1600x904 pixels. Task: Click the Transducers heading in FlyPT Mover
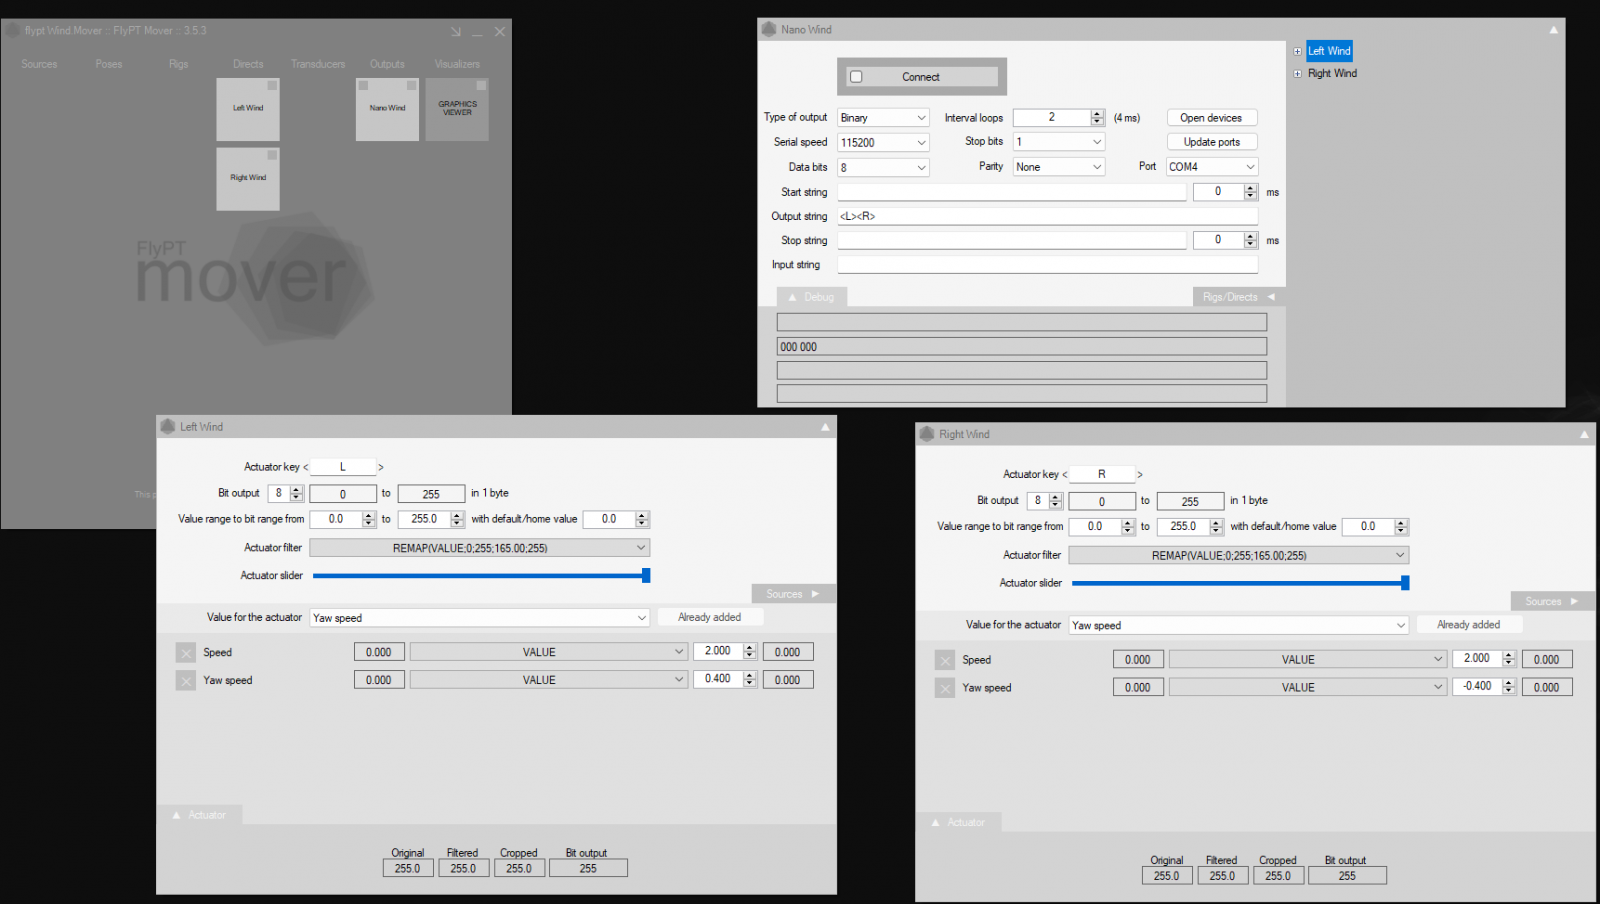pyautogui.click(x=318, y=65)
